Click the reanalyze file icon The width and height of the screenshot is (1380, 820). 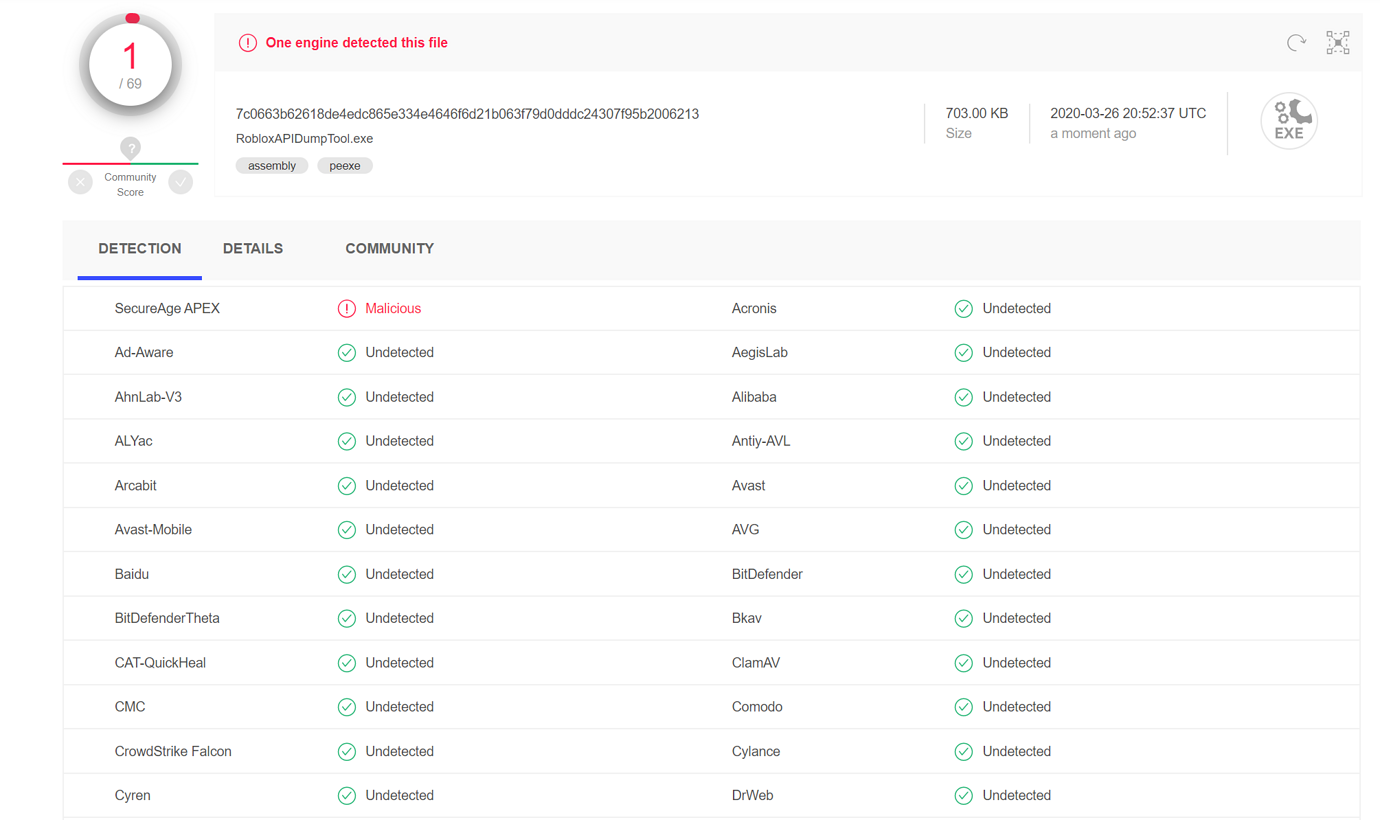(1297, 42)
